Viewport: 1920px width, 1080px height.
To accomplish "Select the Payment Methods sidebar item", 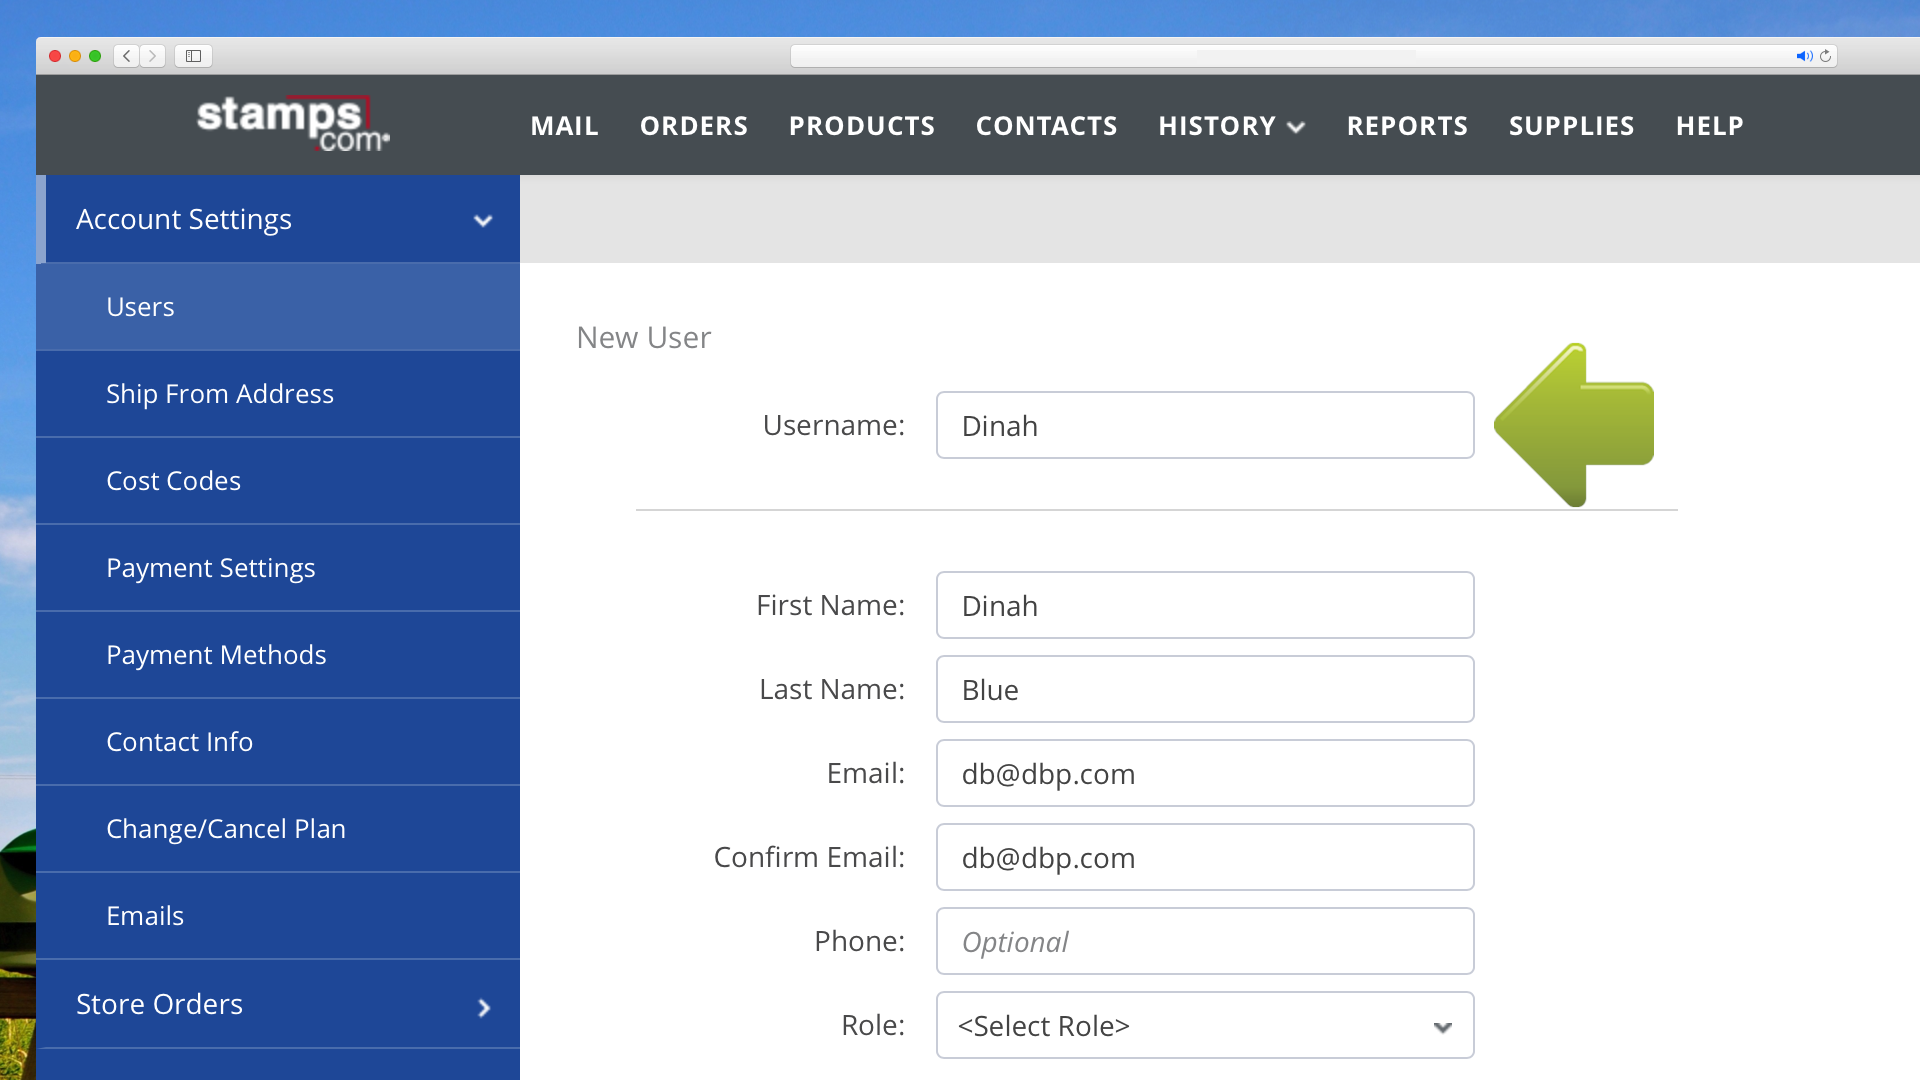I will click(x=216, y=655).
